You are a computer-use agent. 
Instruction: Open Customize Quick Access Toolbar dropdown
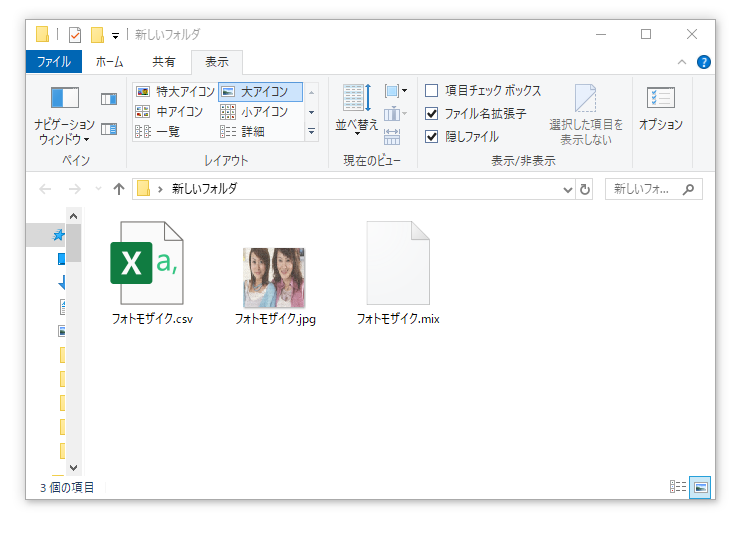pyautogui.click(x=116, y=35)
